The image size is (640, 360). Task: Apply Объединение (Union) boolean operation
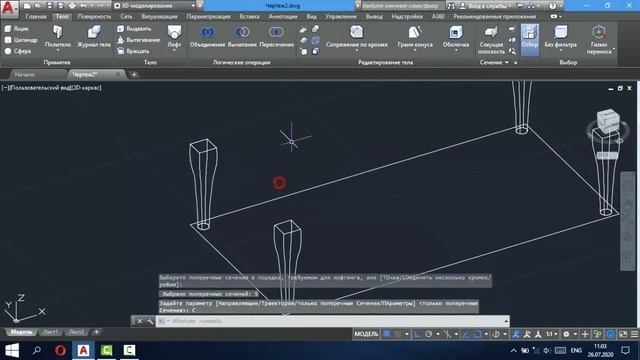pyautogui.click(x=207, y=36)
